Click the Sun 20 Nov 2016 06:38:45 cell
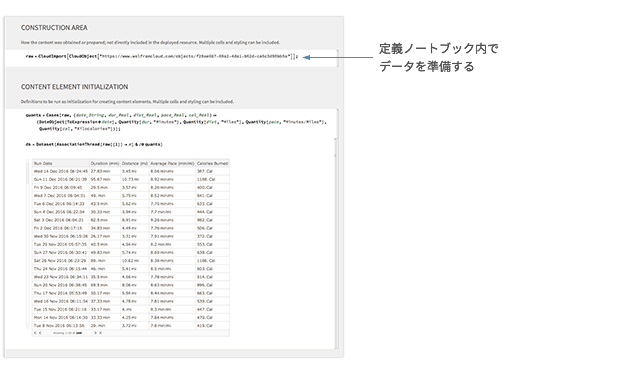The image size is (638, 369). click(61, 285)
